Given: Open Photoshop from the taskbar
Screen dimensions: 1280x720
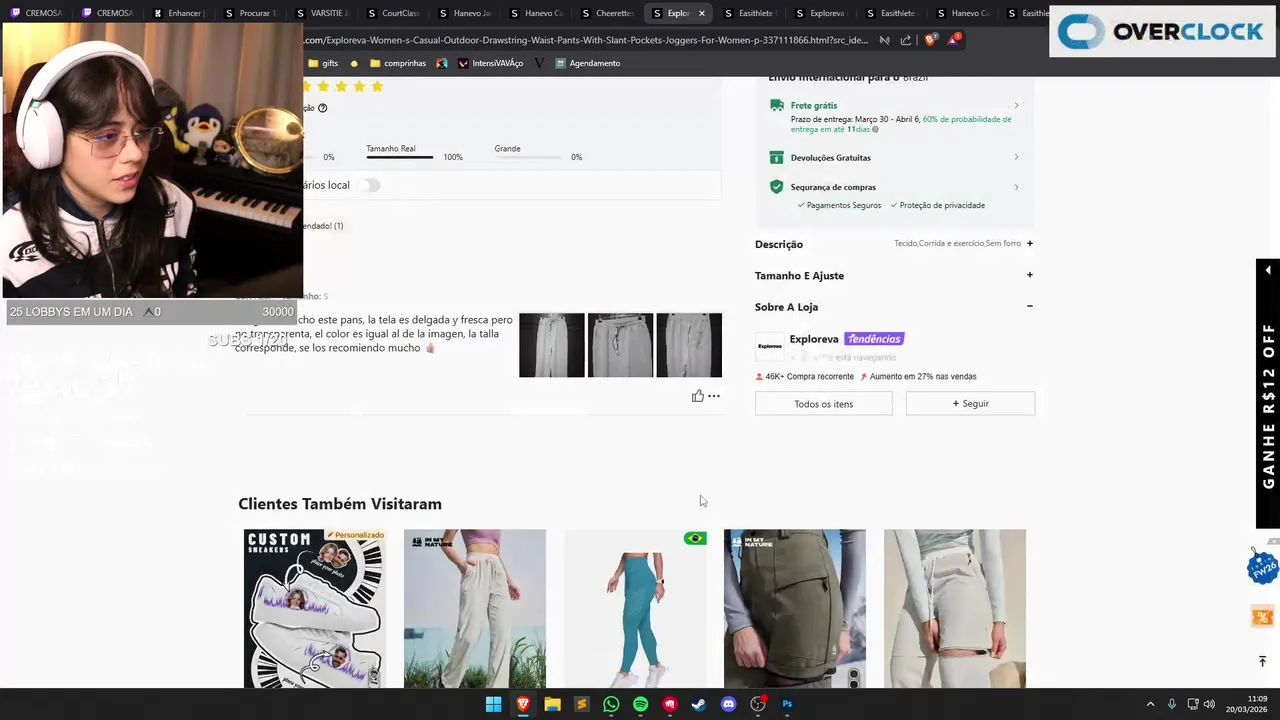Looking at the screenshot, I should pos(787,704).
